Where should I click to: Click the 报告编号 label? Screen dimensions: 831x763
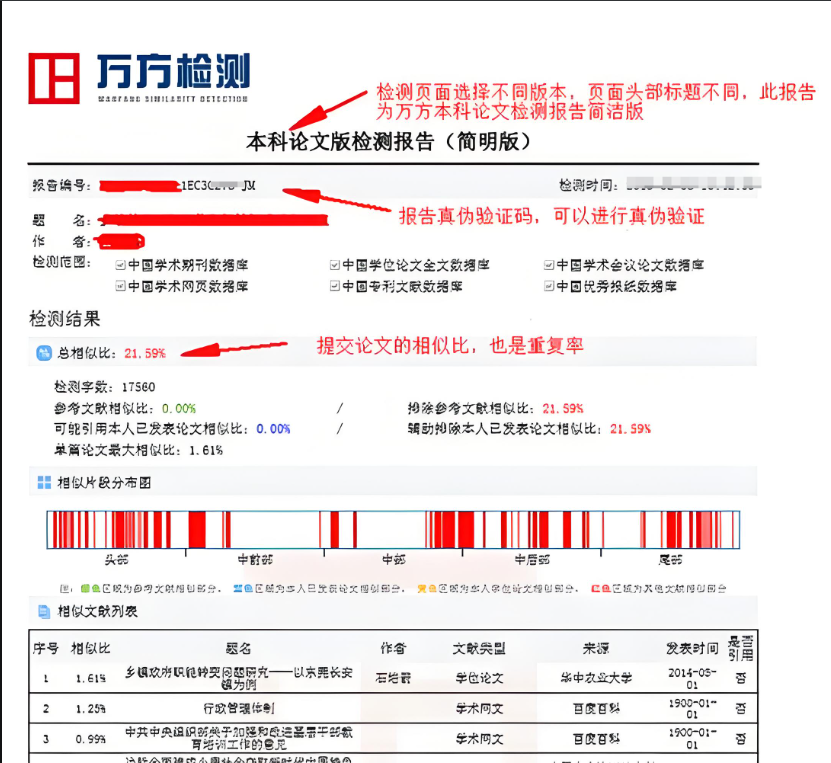(x=61, y=185)
